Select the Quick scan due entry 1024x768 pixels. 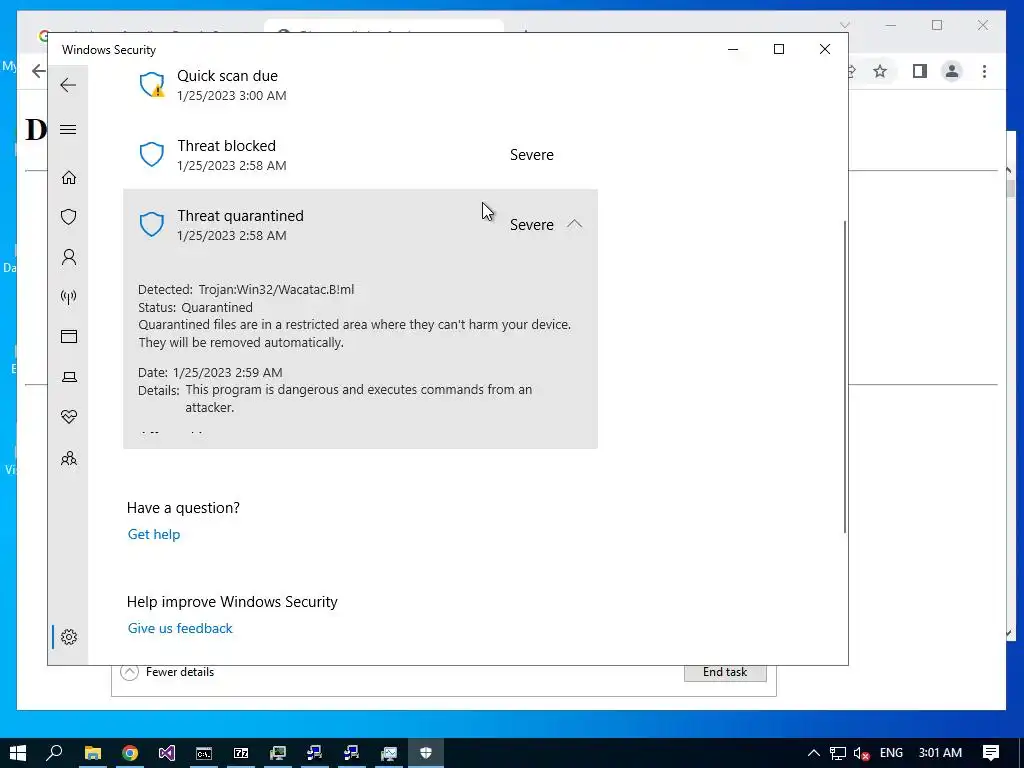coord(360,85)
